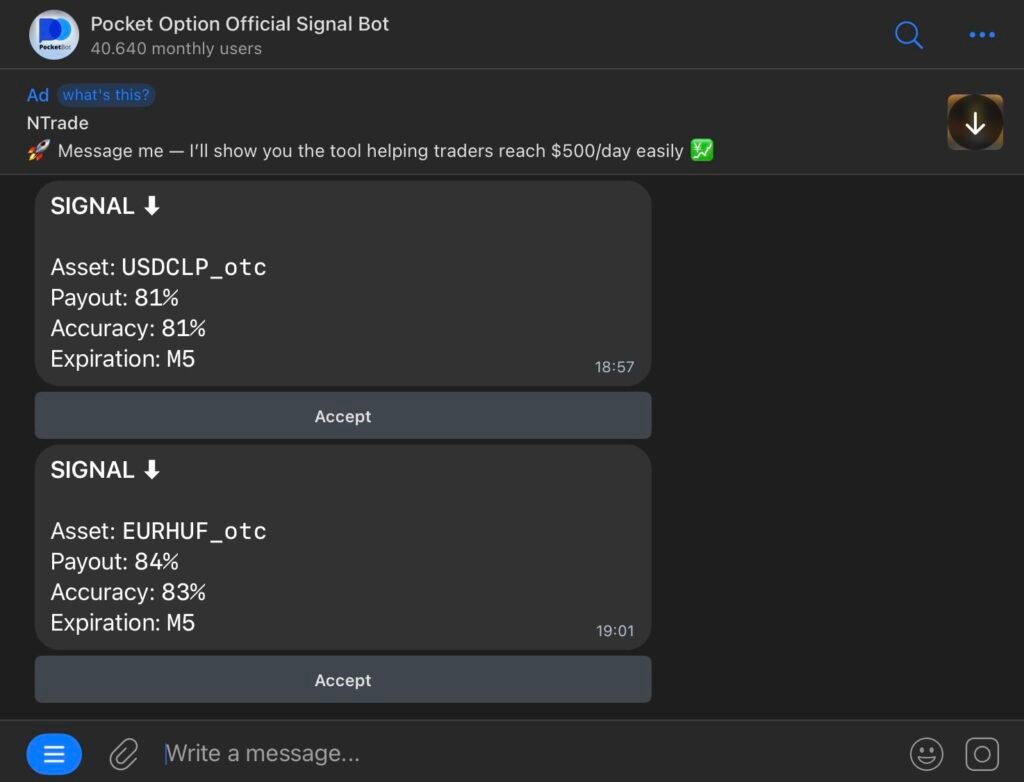Click the paperclip attachment icon

pyautogui.click(x=122, y=753)
